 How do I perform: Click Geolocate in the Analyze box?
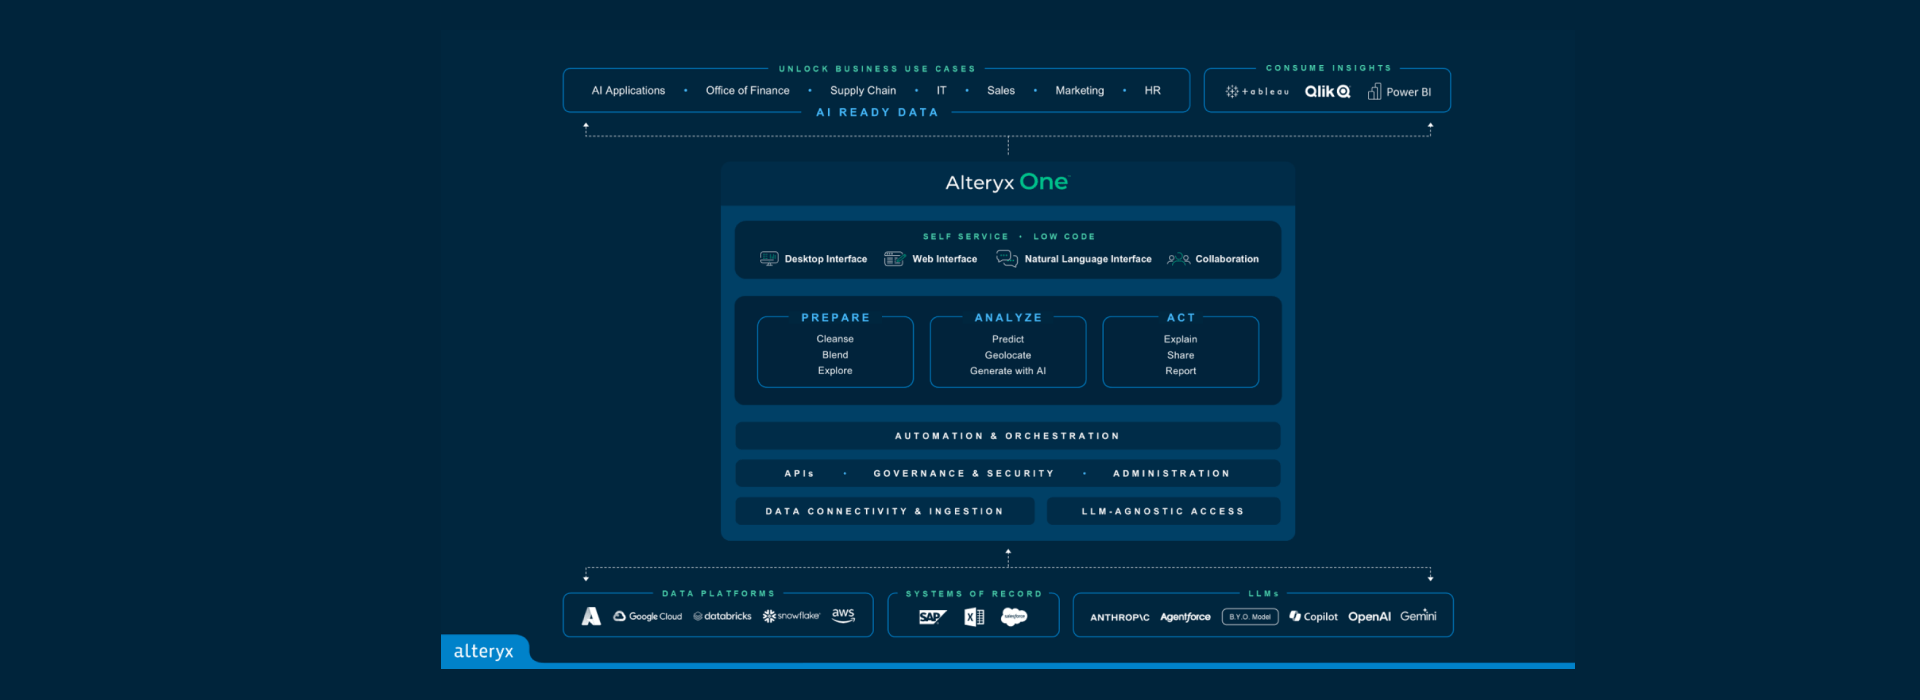pyautogui.click(x=1008, y=355)
